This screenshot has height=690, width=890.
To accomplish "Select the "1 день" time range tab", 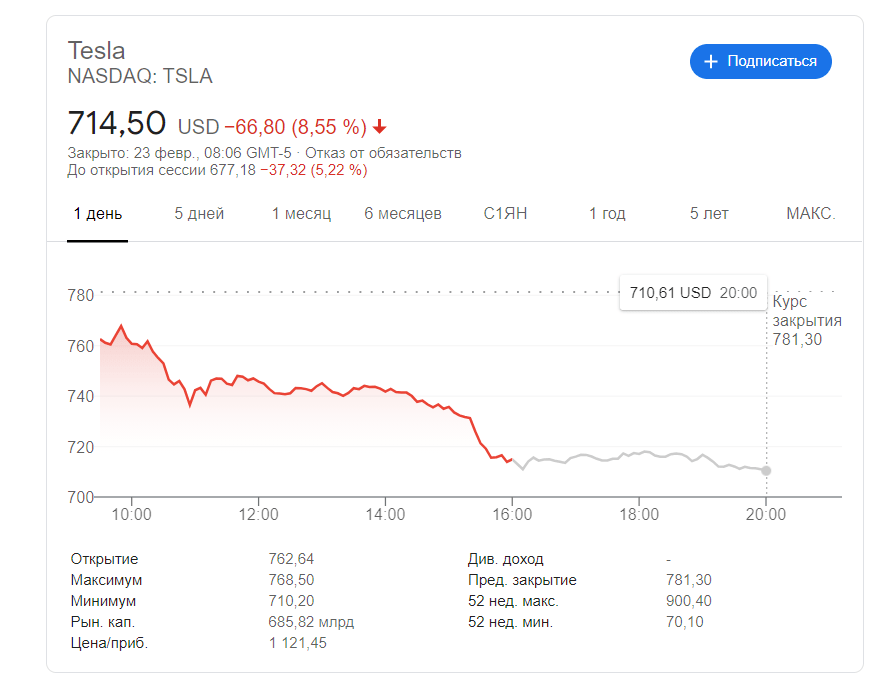I will tap(99, 214).
